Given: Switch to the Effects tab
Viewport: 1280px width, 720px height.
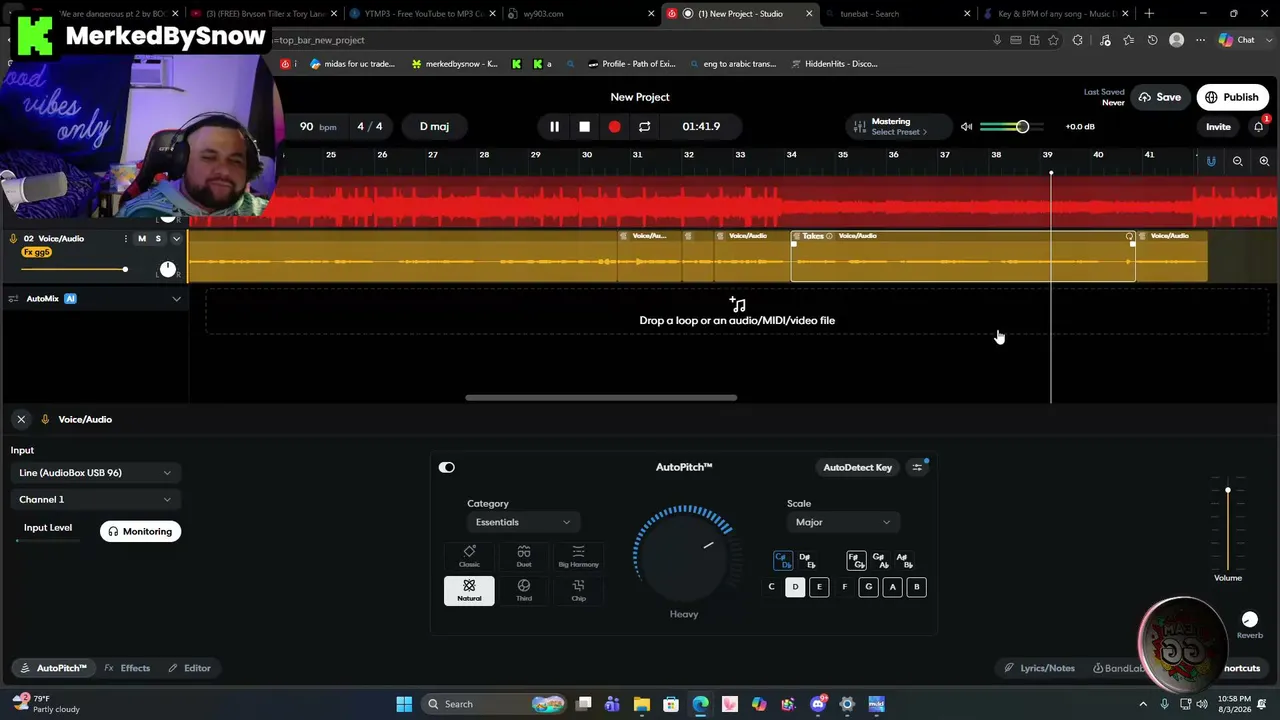Looking at the screenshot, I should pos(127,668).
